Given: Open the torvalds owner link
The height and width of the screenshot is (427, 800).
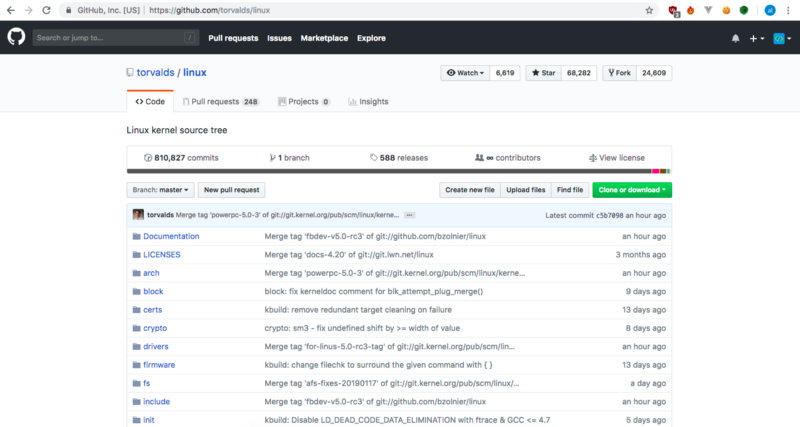Looking at the screenshot, I should click(x=156, y=72).
